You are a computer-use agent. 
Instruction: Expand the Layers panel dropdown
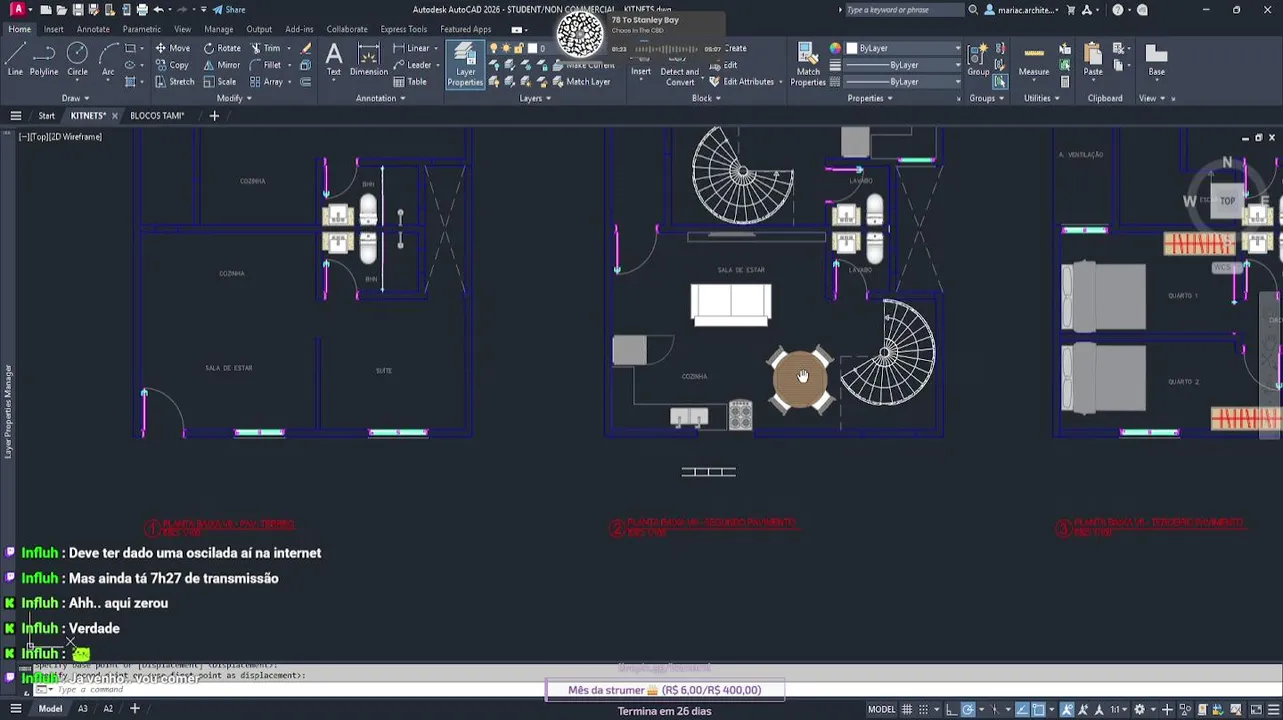(535, 98)
